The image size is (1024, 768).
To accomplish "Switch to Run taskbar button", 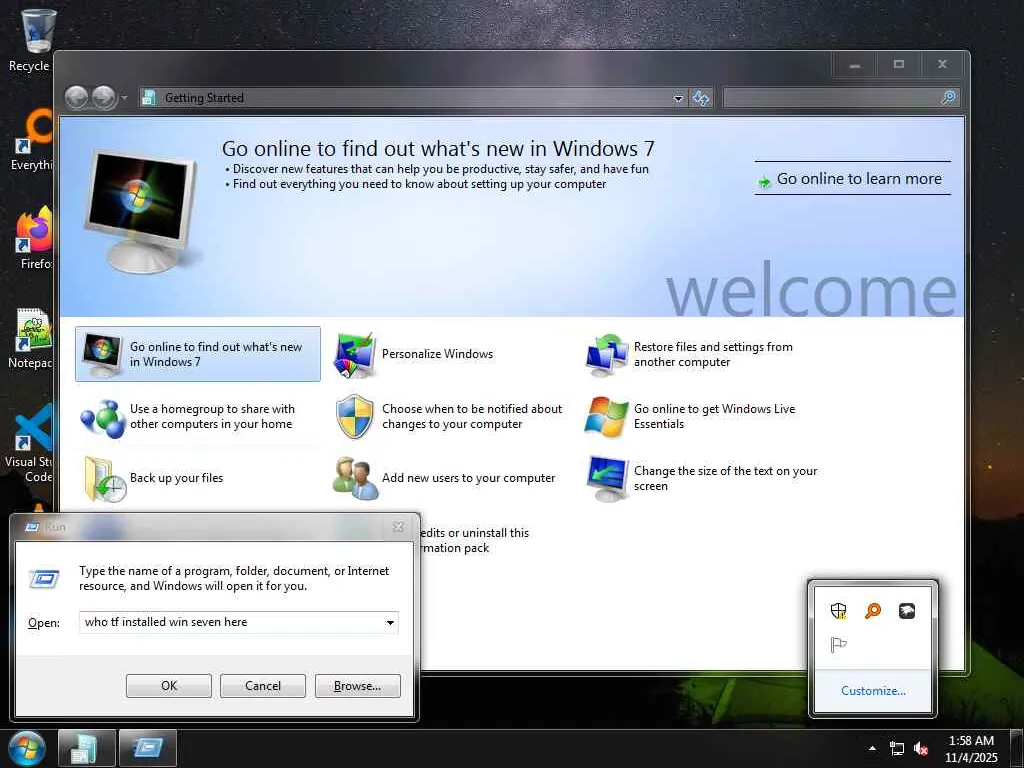I will [x=148, y=748].
